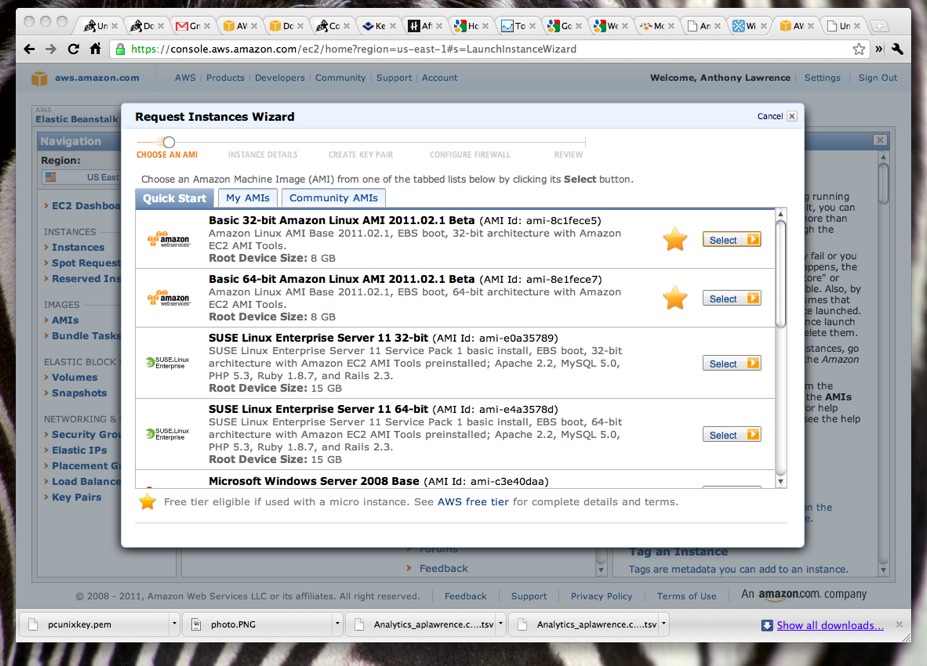The height and width of the screenshot is (666, 927).
Task: Open the Chrome wrench settings menu
Action: [897, 49]
